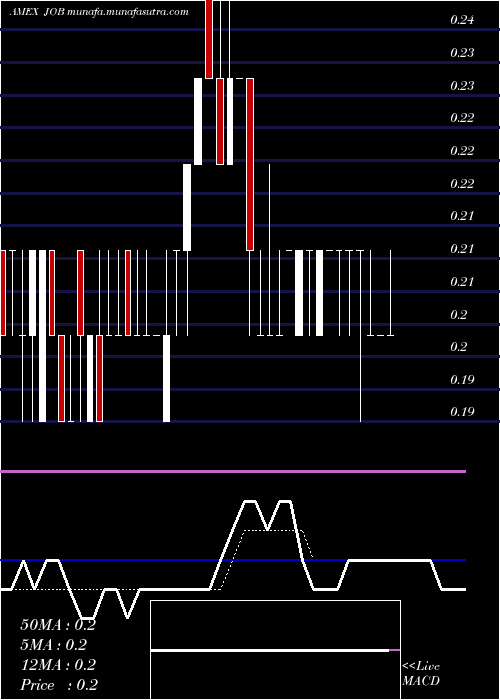Screen dimensions: 500x700
Task: Click the AMEX JOB munafa.munafasutra.com title
Action: point(99,12)
